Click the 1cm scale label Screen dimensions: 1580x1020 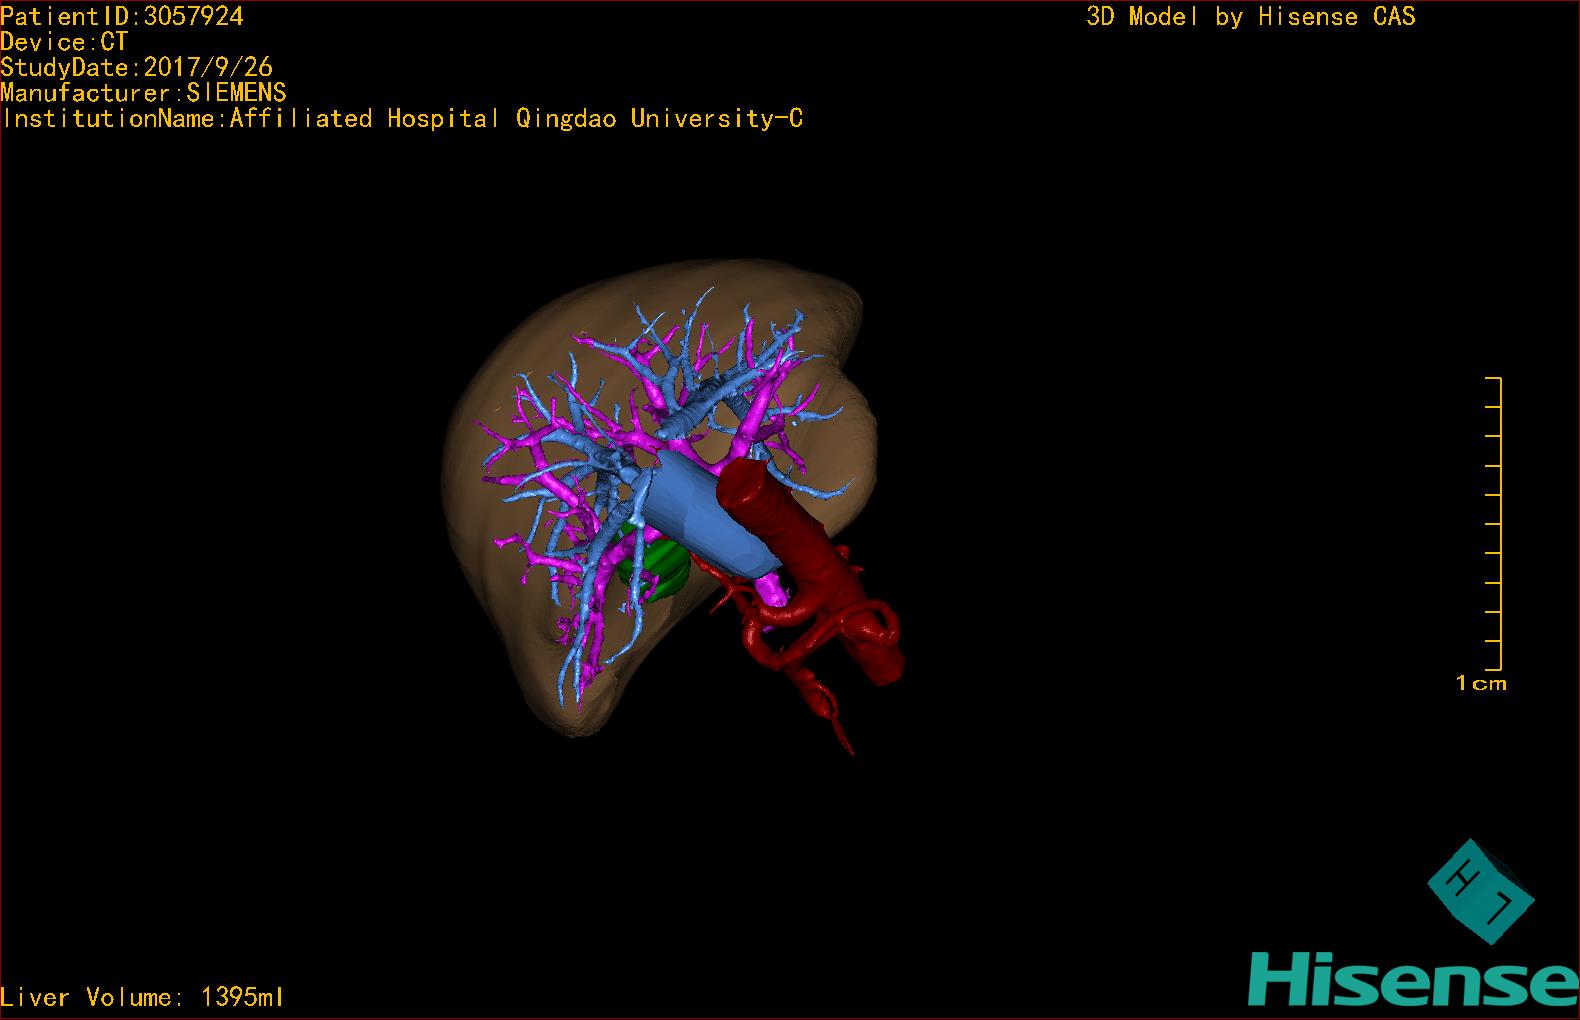coord(1481,684)
